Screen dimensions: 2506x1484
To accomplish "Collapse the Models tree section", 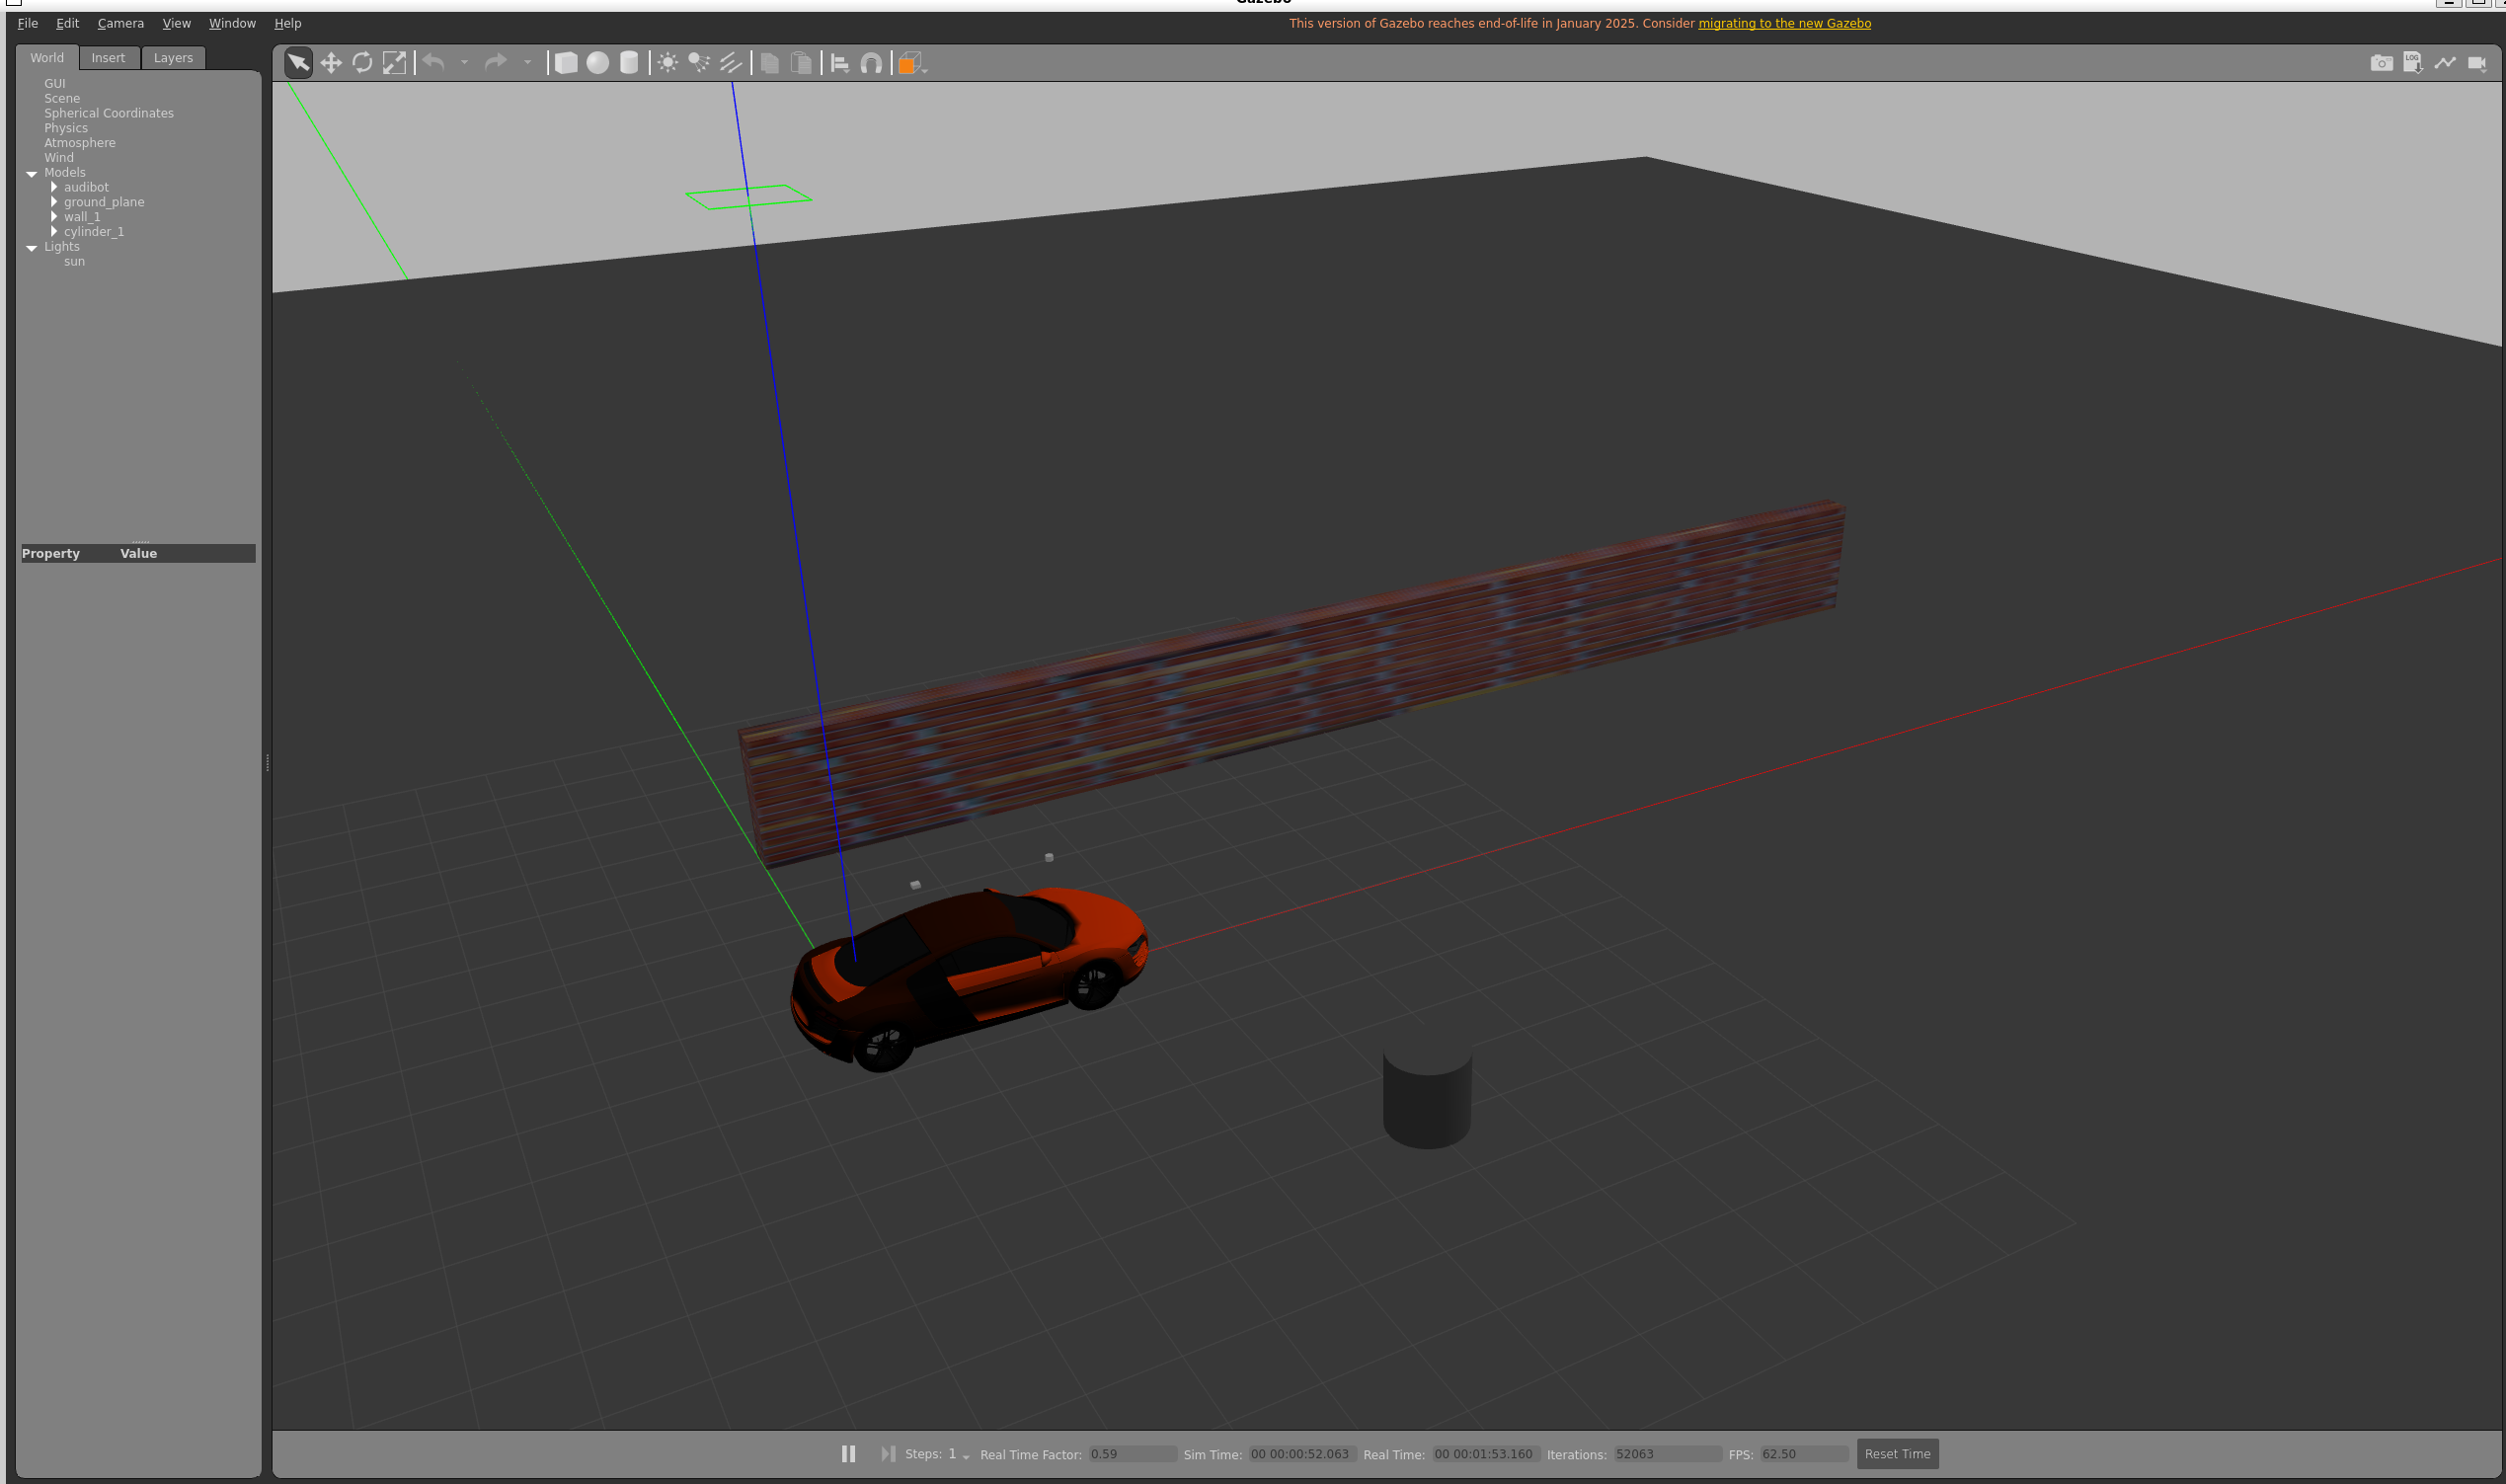I will [31, 173].
